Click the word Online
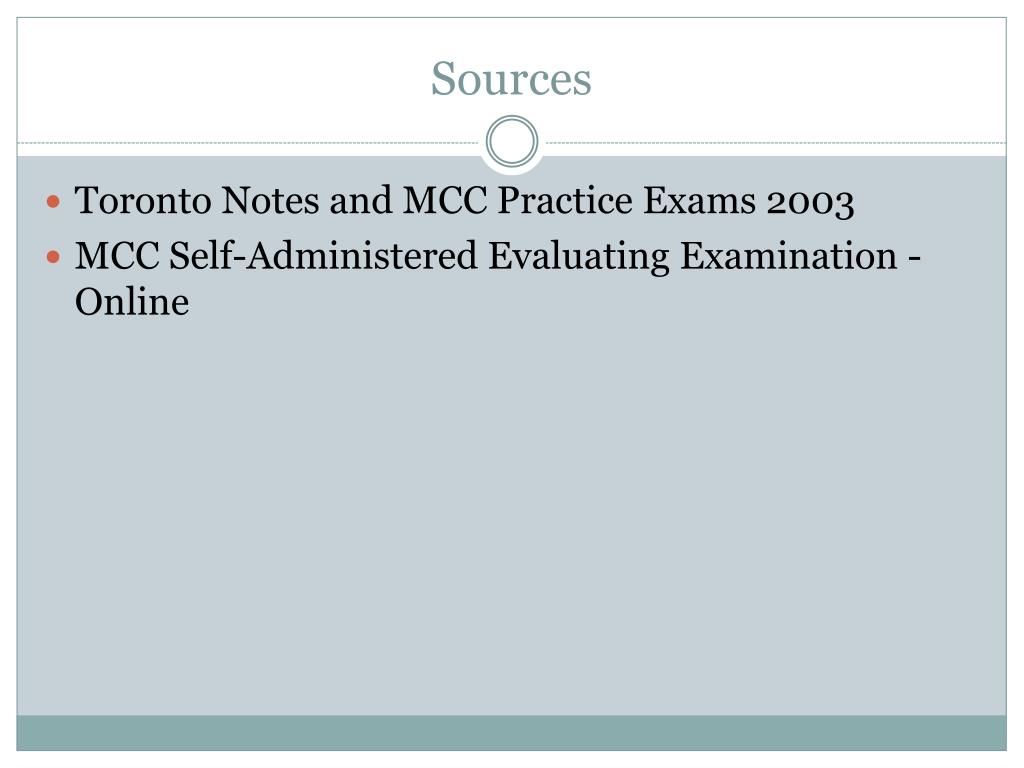This screenshot has height=768, width=1024. (132, 302)
